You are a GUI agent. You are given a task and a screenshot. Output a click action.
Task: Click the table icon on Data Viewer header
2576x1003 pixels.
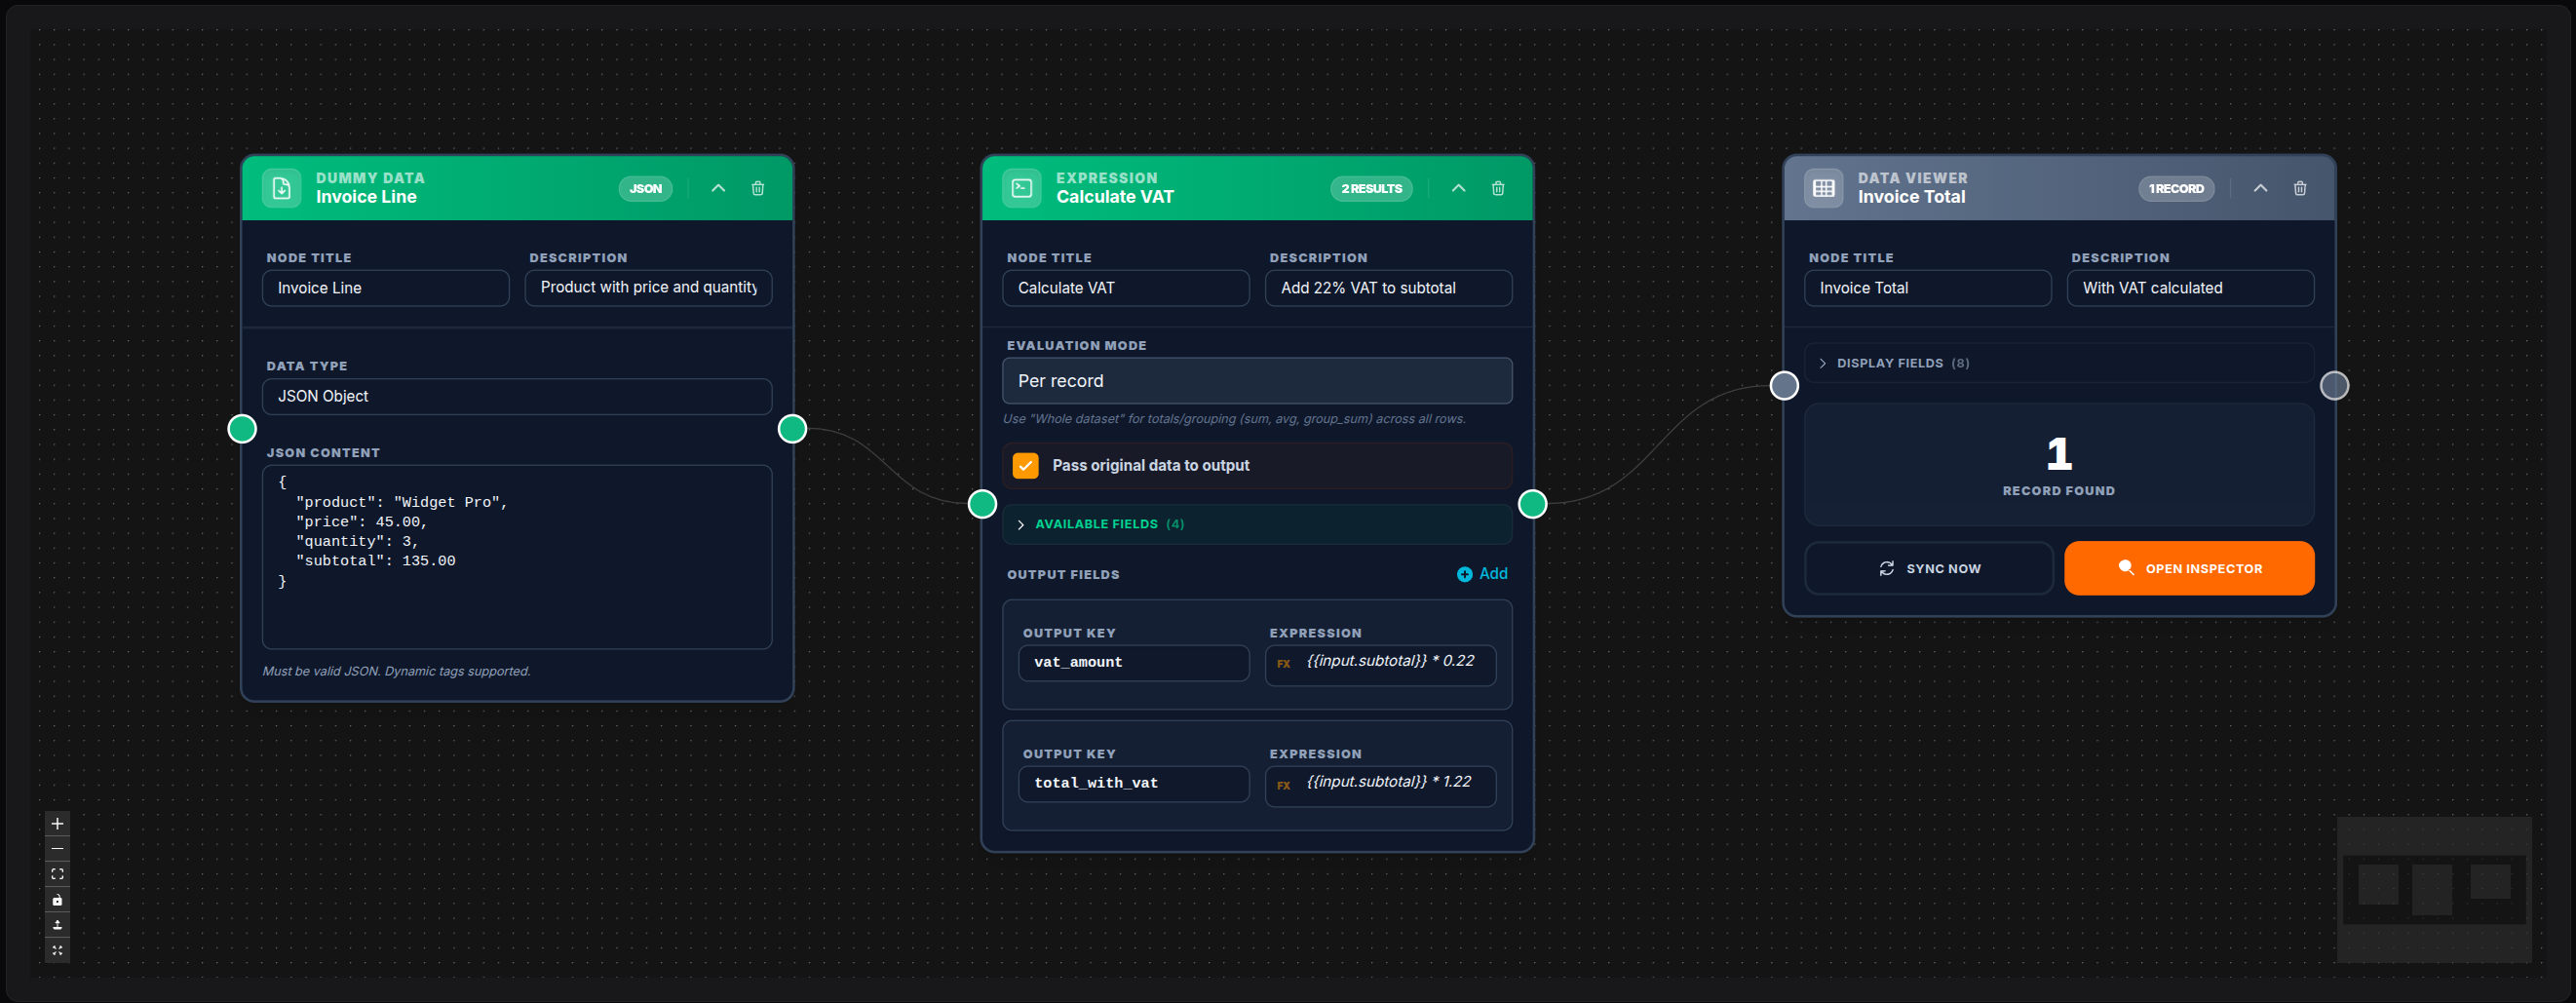coord(1824,187)
